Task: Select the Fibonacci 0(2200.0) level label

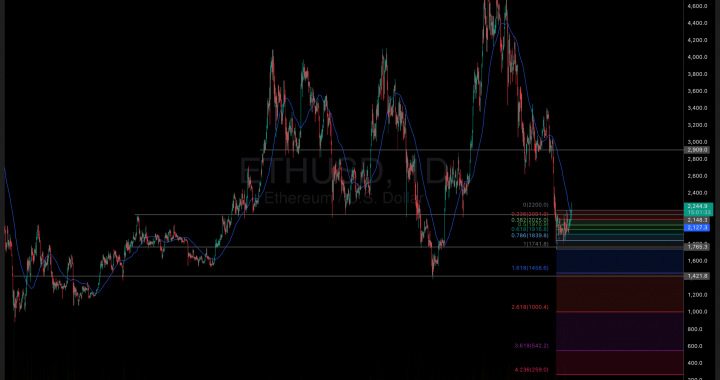Action: click(535, 205)
